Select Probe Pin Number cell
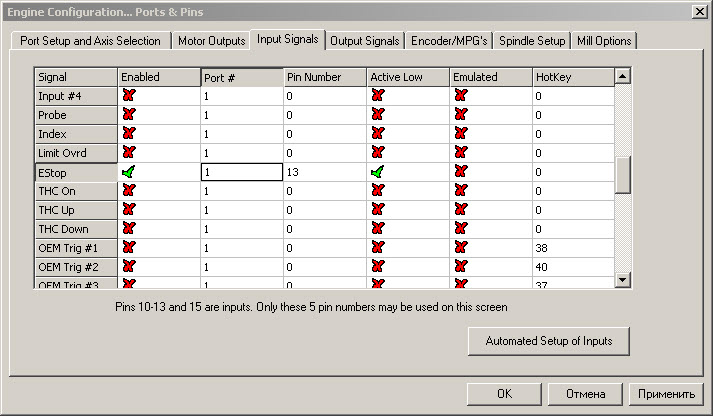The image size is (713, 416). point(325,115)
